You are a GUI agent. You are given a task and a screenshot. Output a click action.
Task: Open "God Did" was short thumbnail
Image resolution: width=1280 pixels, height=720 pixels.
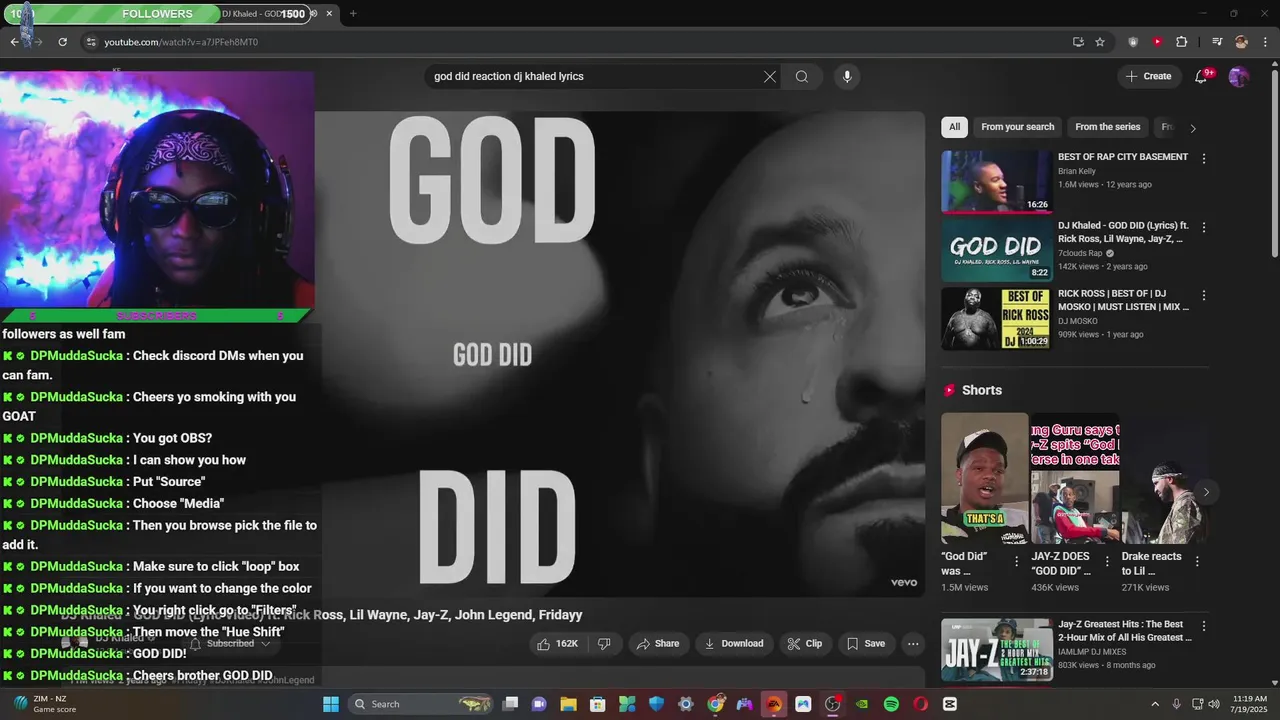point(984,478)
